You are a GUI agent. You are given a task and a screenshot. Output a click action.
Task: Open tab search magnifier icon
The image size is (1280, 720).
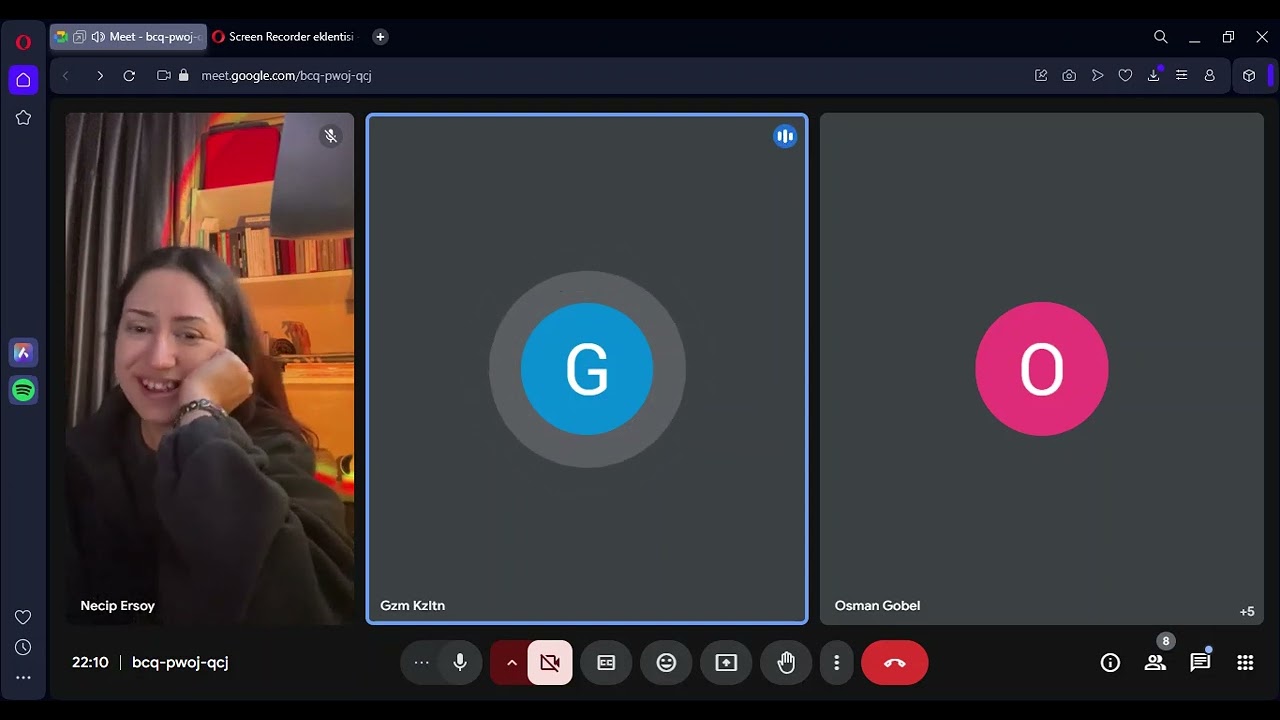click(x=1160, y=37)
